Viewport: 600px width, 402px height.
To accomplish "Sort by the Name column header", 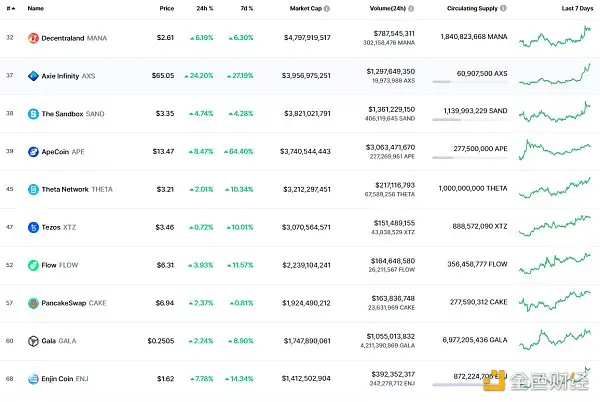I will 36,8.
